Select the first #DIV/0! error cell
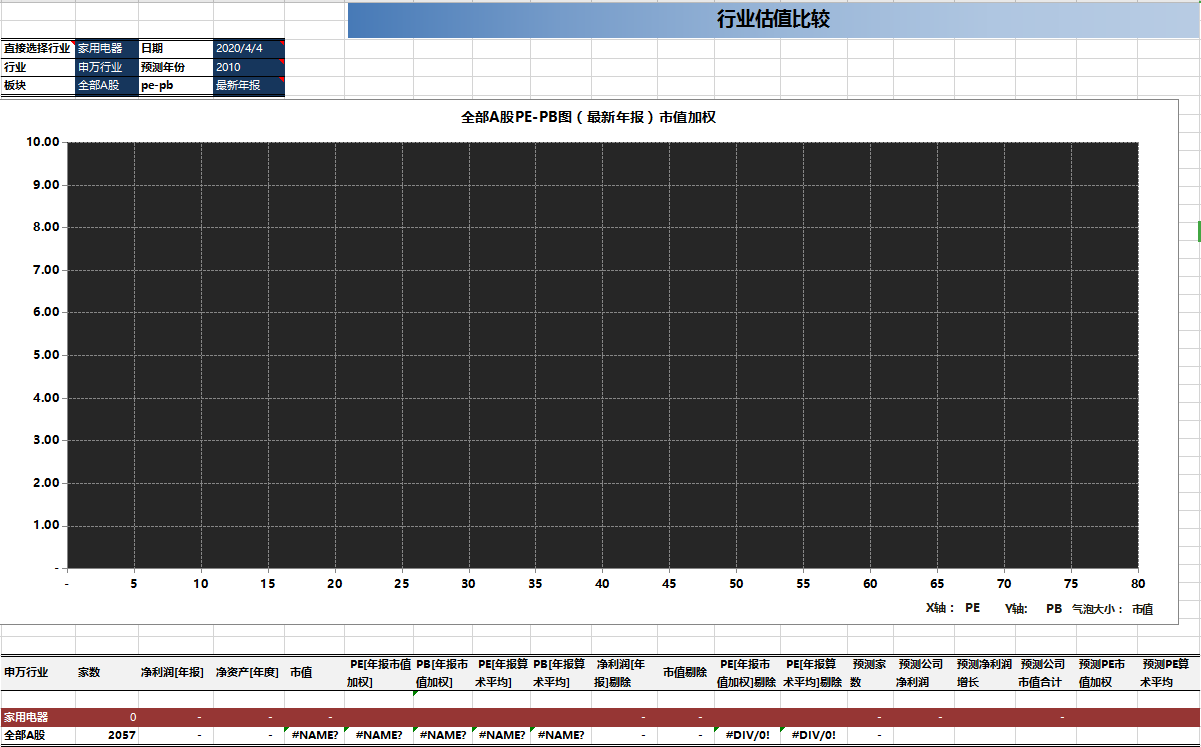Screen dimensions: 1201x747 747,735
